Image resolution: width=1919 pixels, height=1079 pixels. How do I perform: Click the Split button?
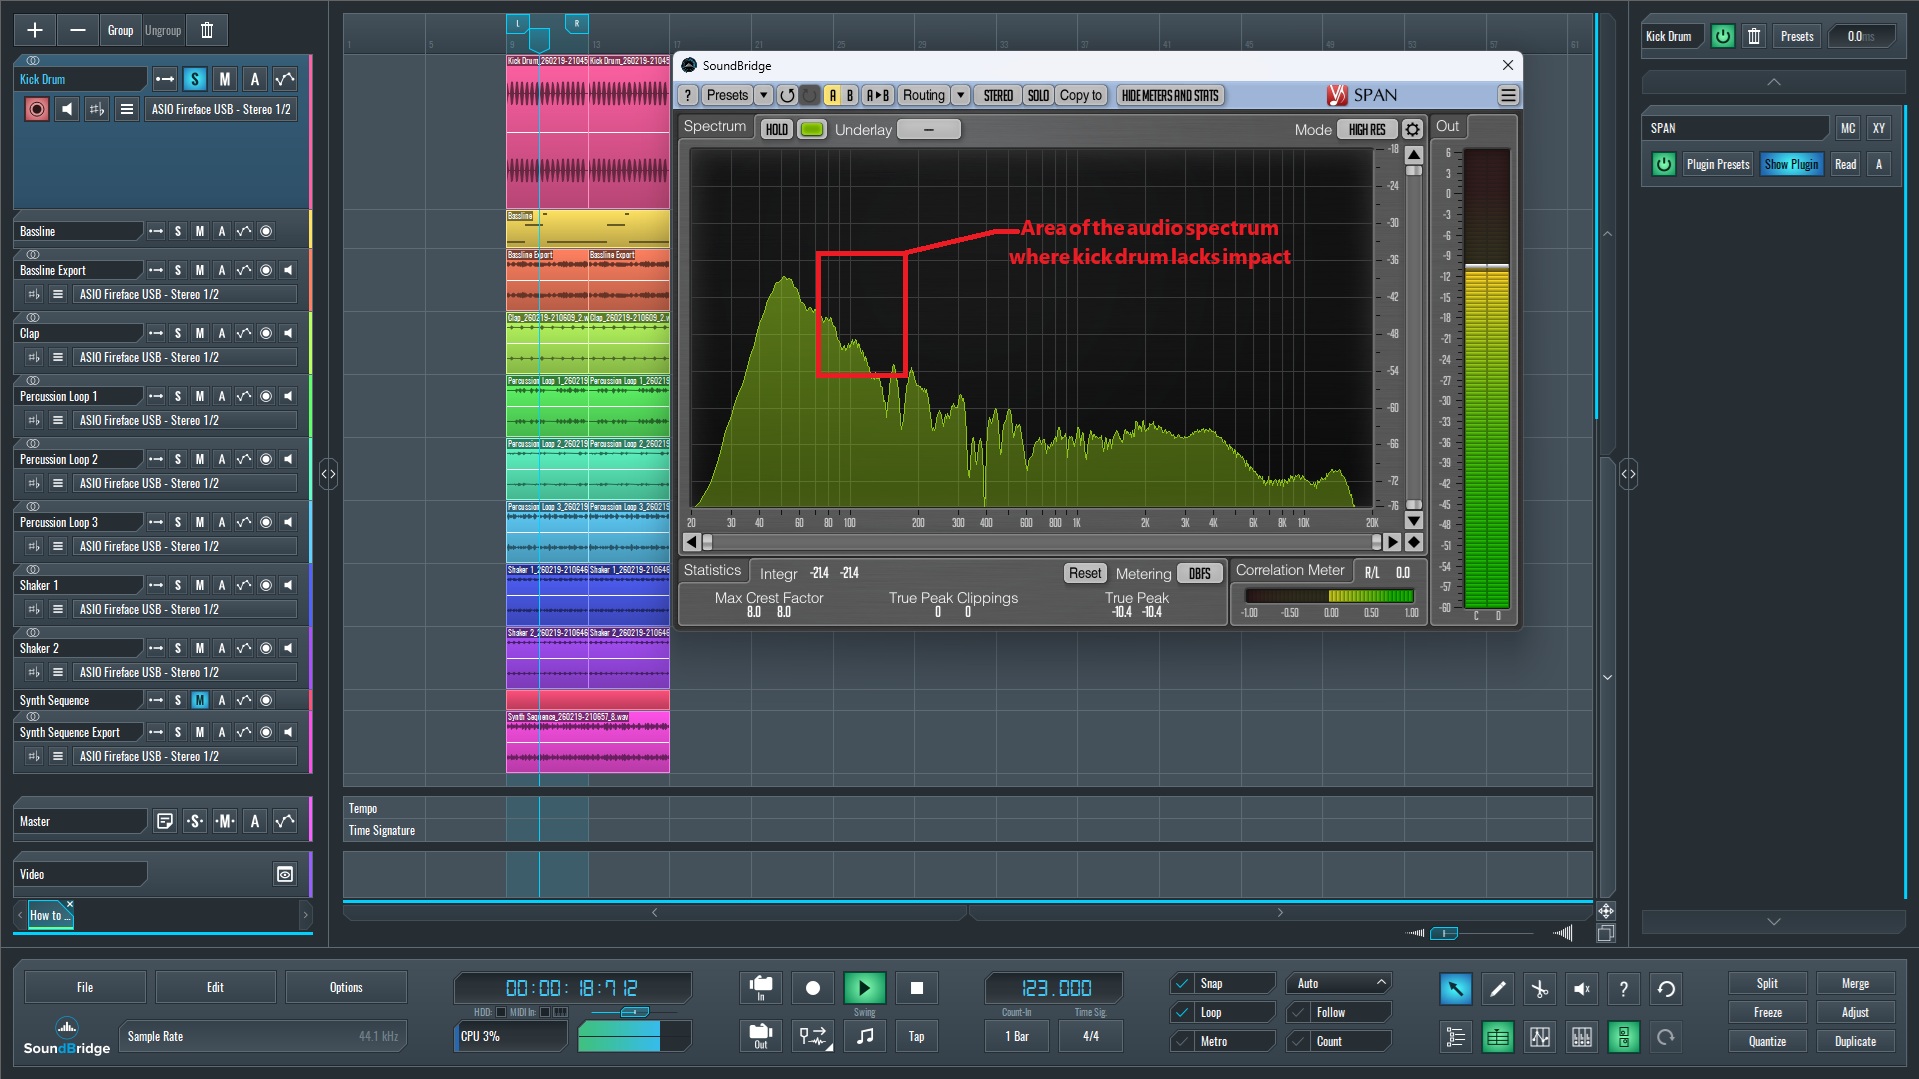pos(1767,983)
